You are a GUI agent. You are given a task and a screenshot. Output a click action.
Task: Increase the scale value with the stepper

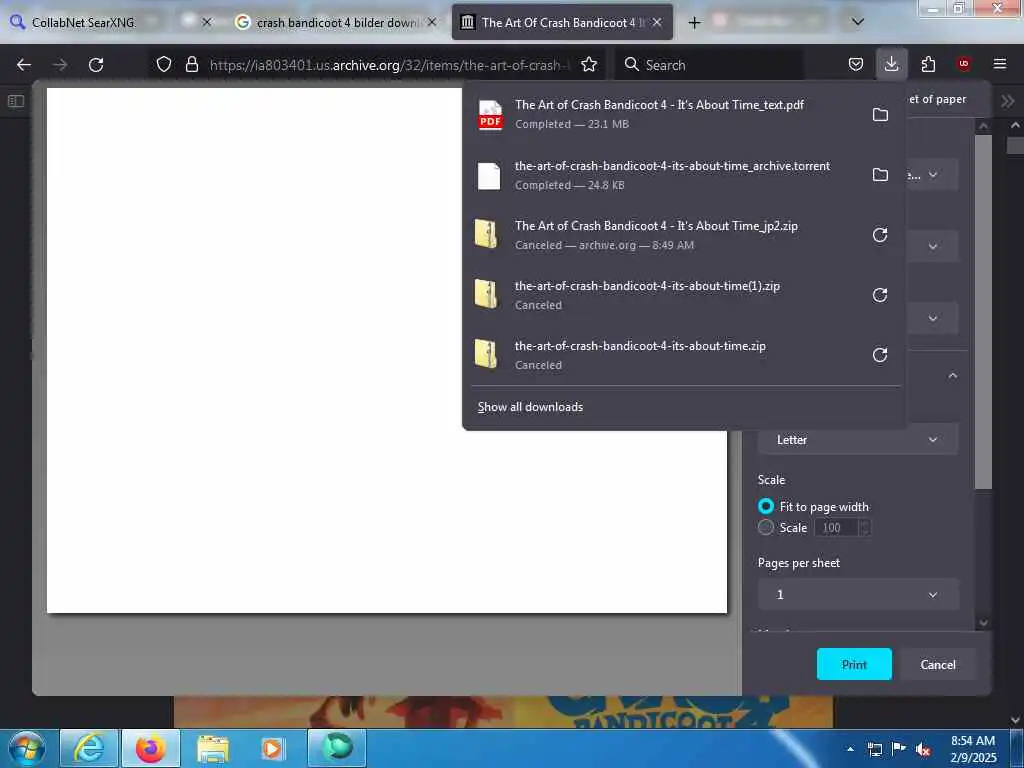[865, 523]
